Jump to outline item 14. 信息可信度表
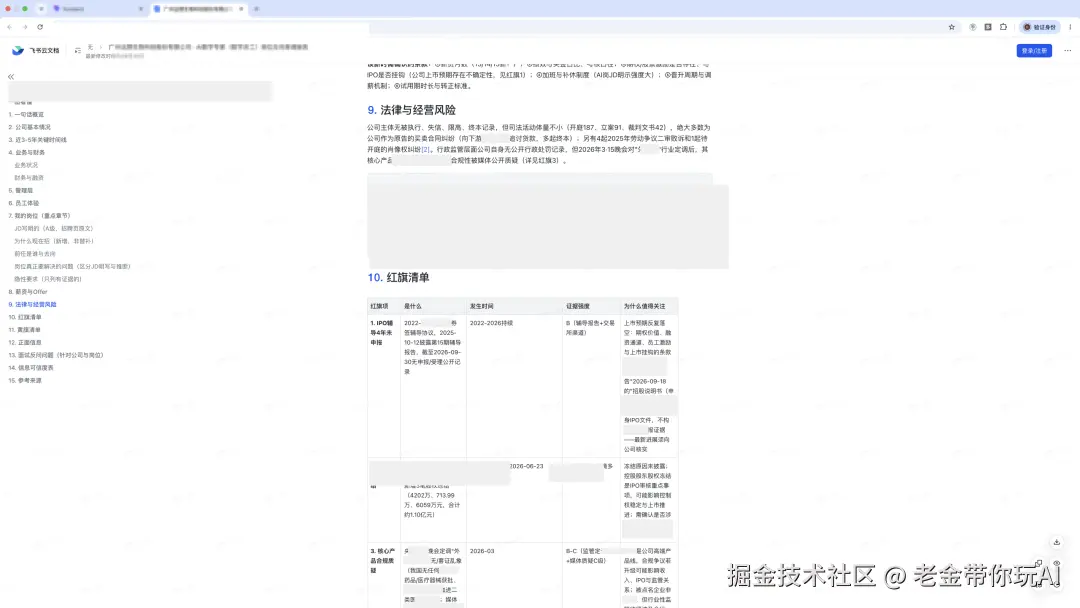Screen dimensions: 1080x608 tap(31, 368)
